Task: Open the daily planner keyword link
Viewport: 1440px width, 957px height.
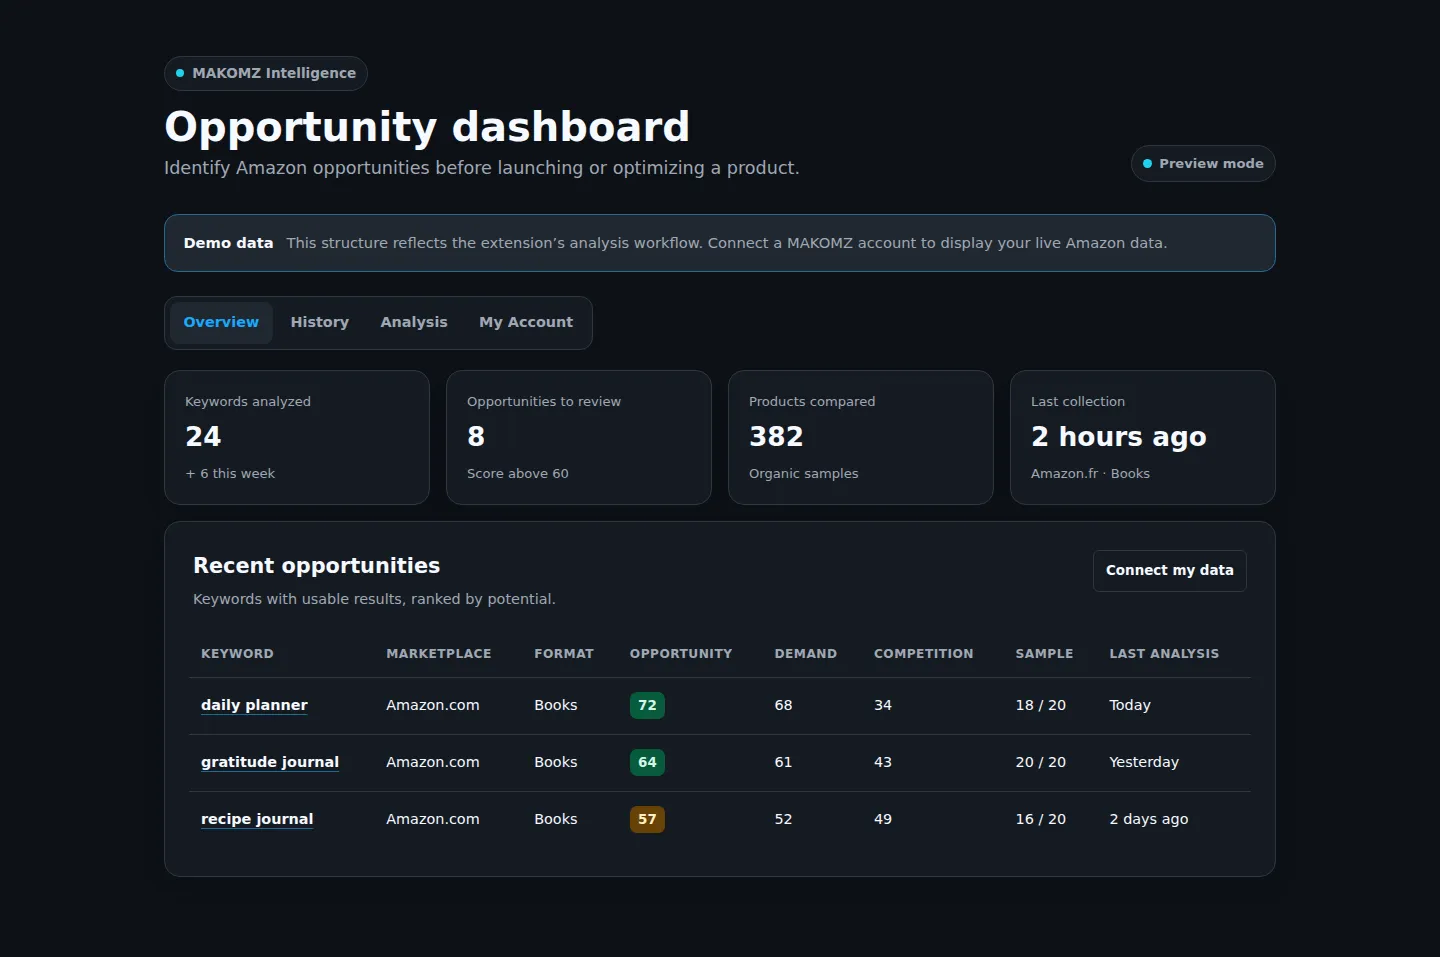Action: pos(254,706)
